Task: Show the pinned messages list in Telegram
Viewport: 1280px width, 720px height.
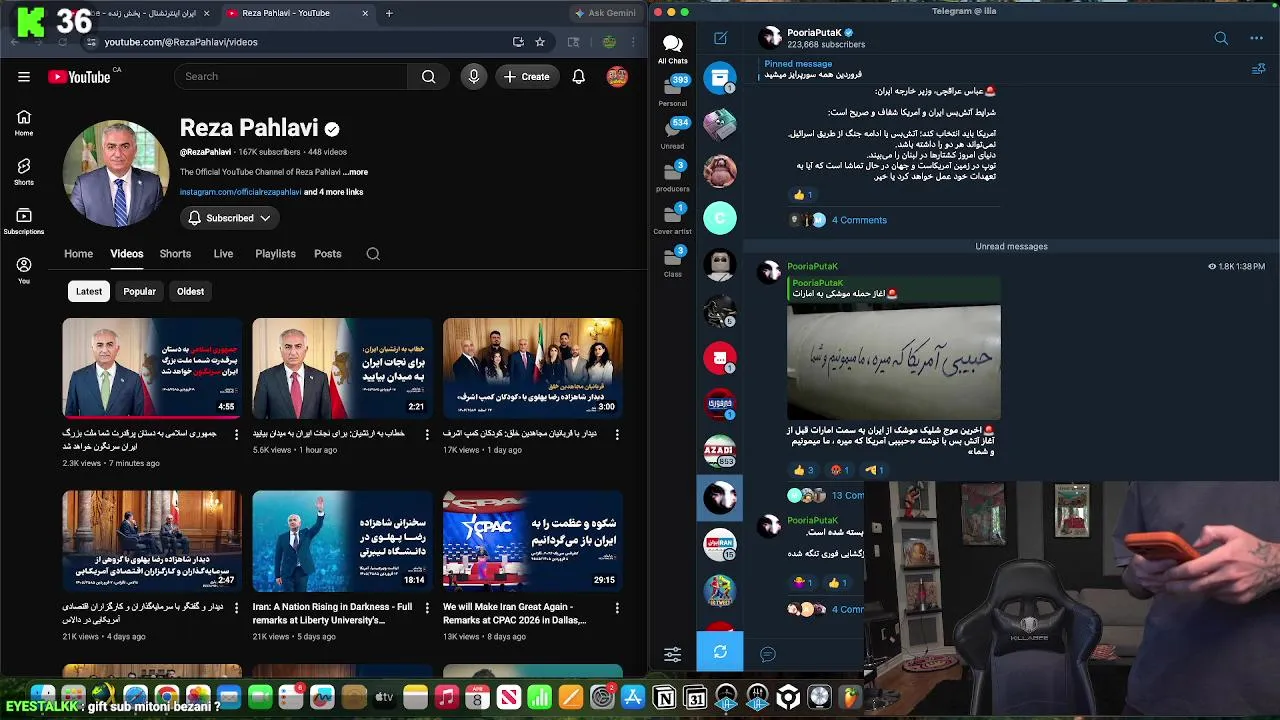Action: click(1259, 69)
